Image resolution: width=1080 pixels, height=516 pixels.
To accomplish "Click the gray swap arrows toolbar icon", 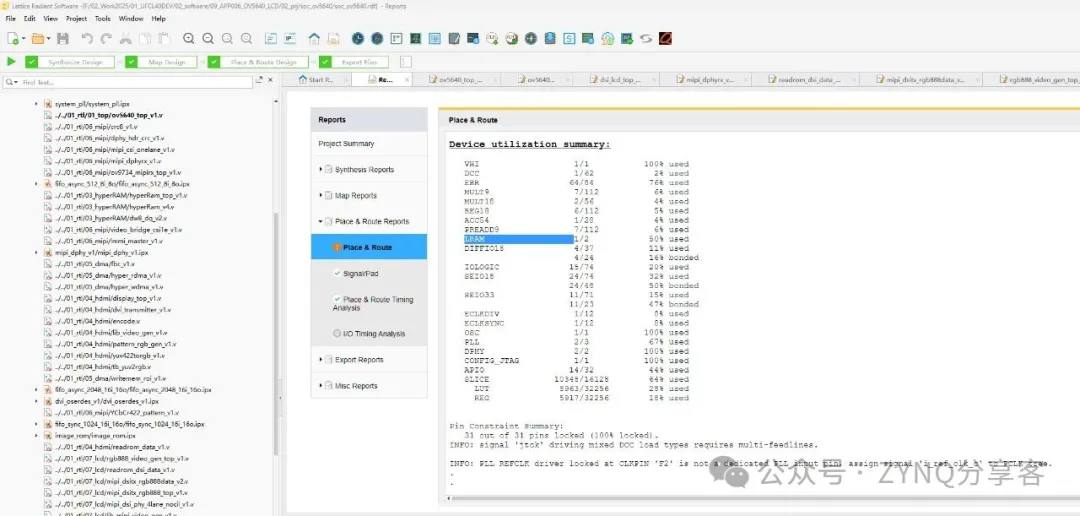I will (x=646, y=39).
